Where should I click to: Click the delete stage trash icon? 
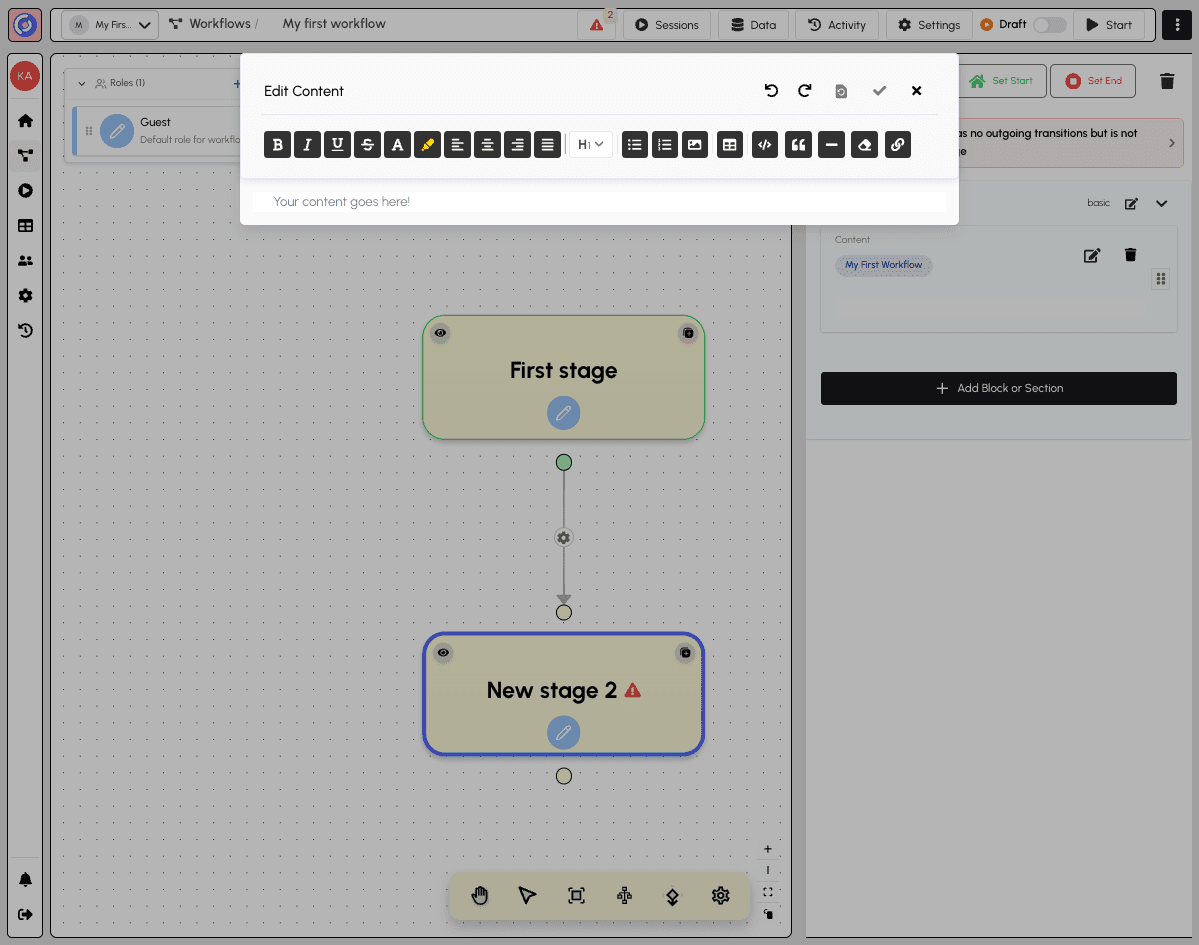click(x=1166, y=81)
